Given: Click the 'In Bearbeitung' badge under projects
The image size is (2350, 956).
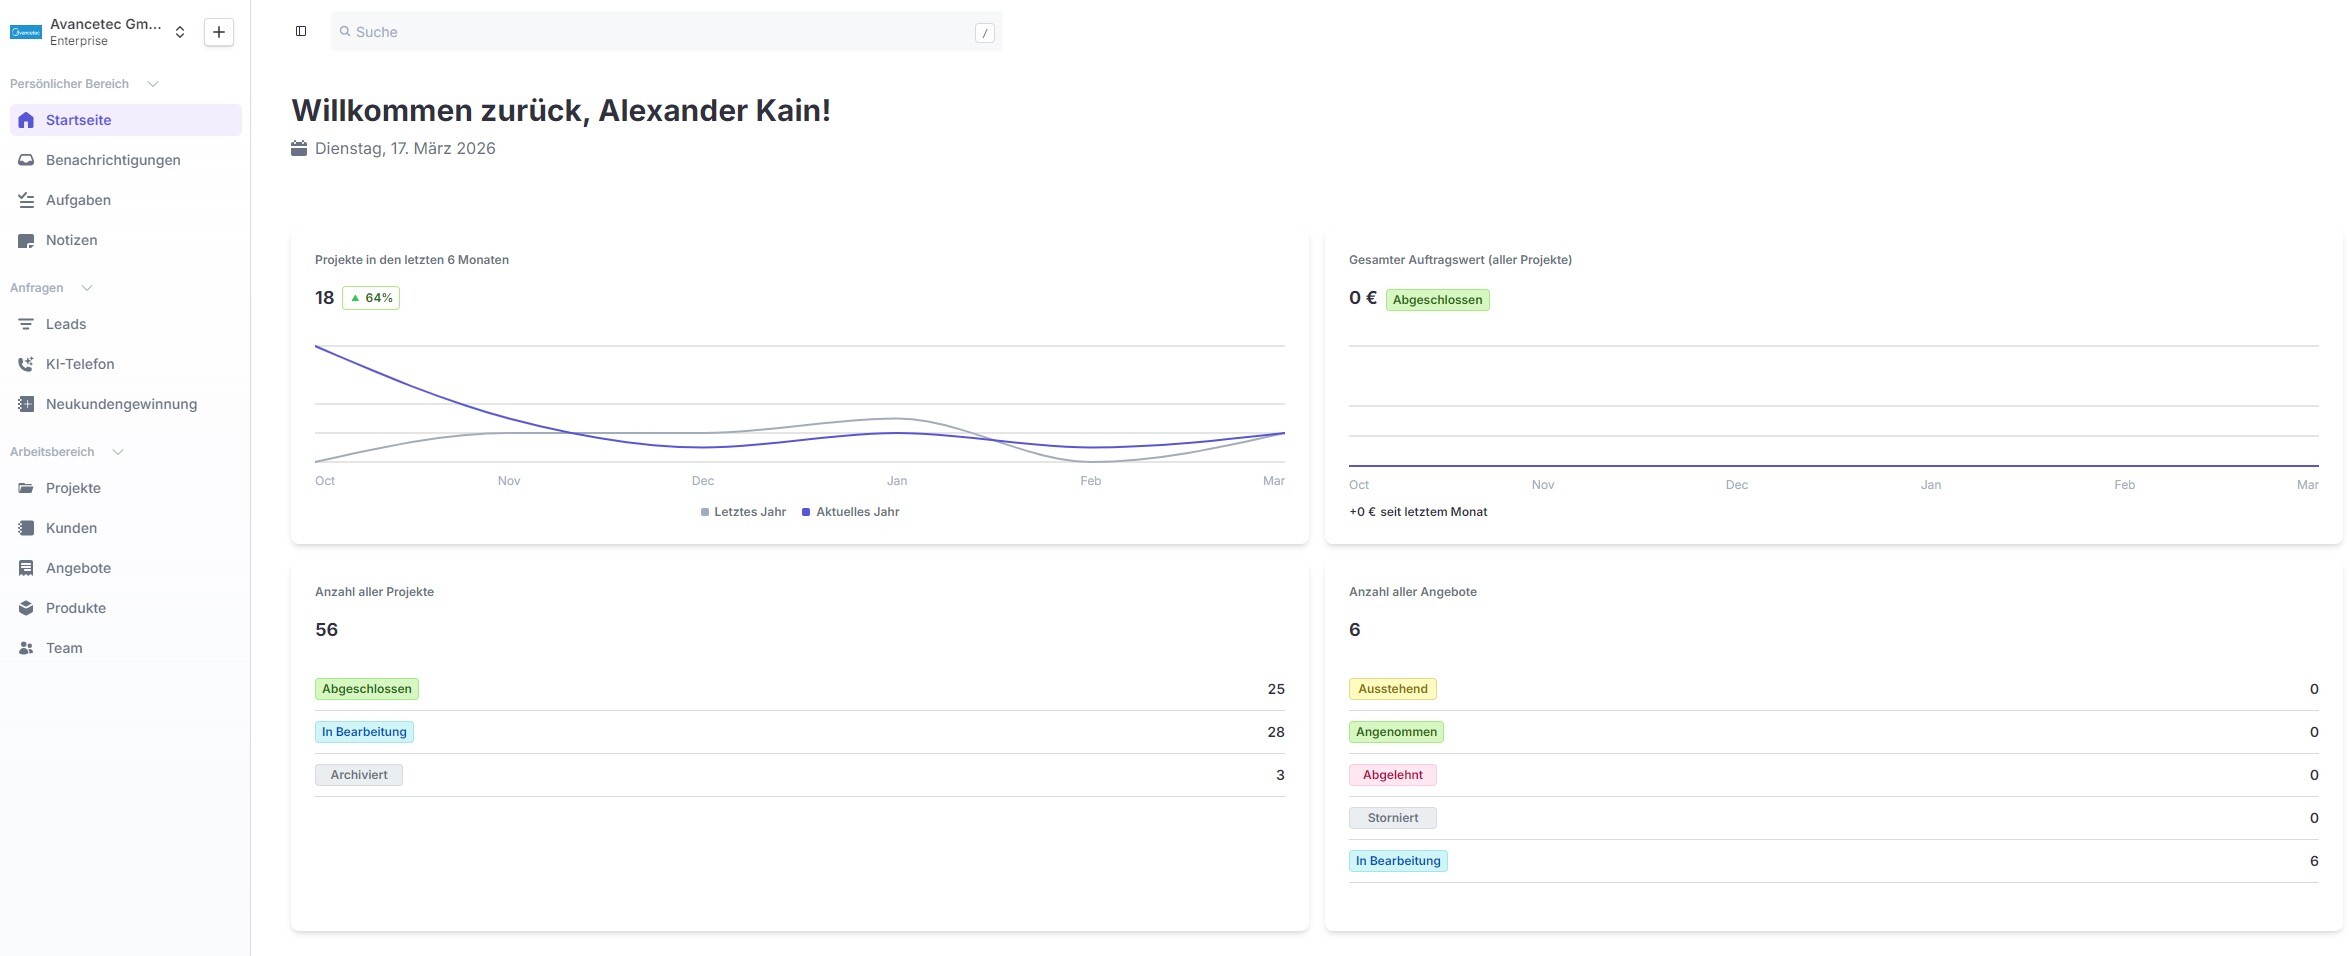Looking at the screenshot, I should point(364,732).
